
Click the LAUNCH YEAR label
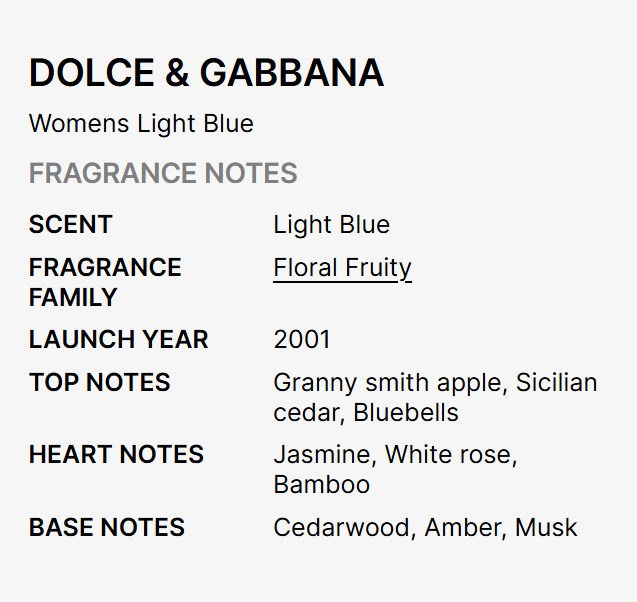tap(118, 340)
